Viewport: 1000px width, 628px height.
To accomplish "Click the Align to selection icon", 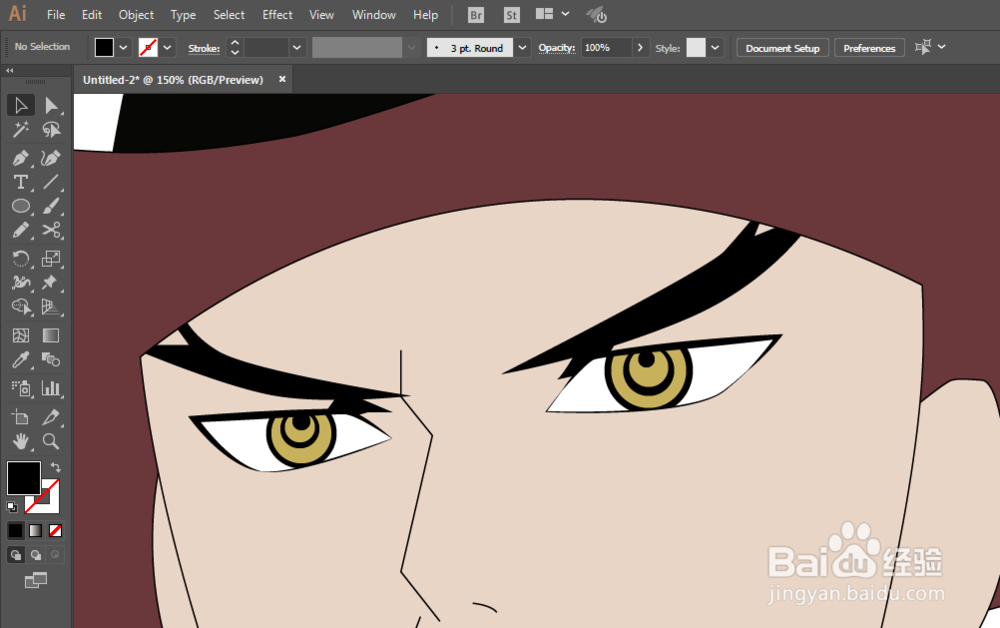I will tap(922, 47).
